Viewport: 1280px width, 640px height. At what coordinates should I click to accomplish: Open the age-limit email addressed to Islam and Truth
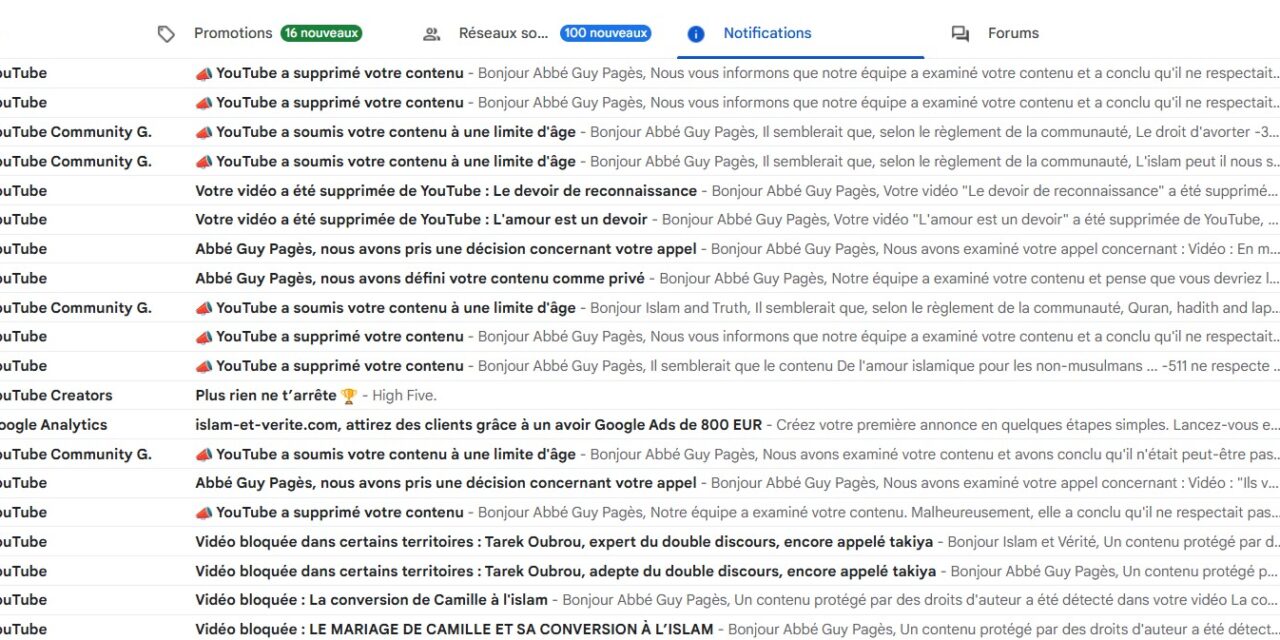[x=640, y=308]
